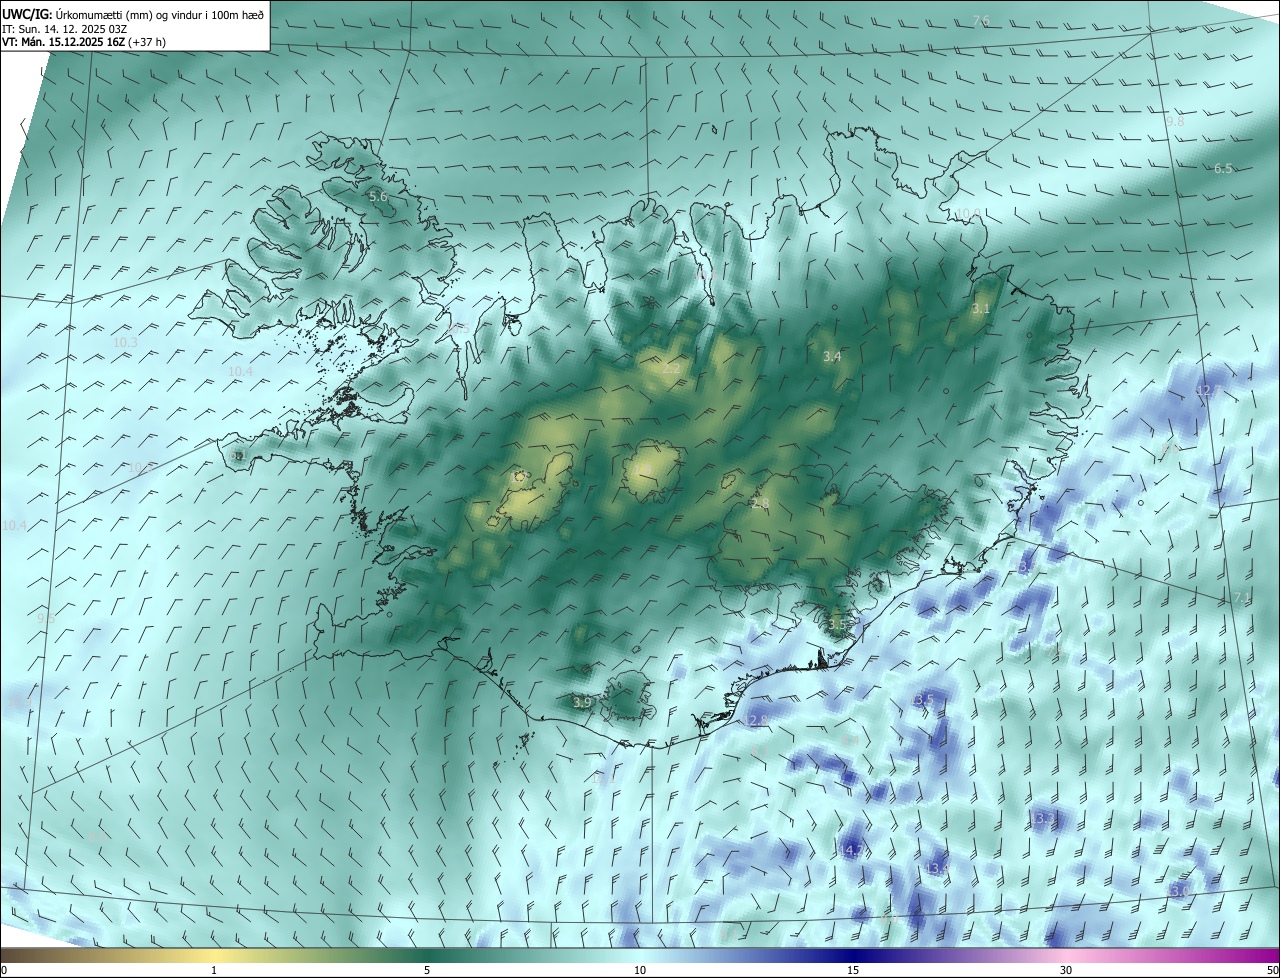Click the 'IT: Sun. 14. 12. 2025 03Z' line
The width and height of the screenshot is (1280, 978).
(x=63, y=29)
